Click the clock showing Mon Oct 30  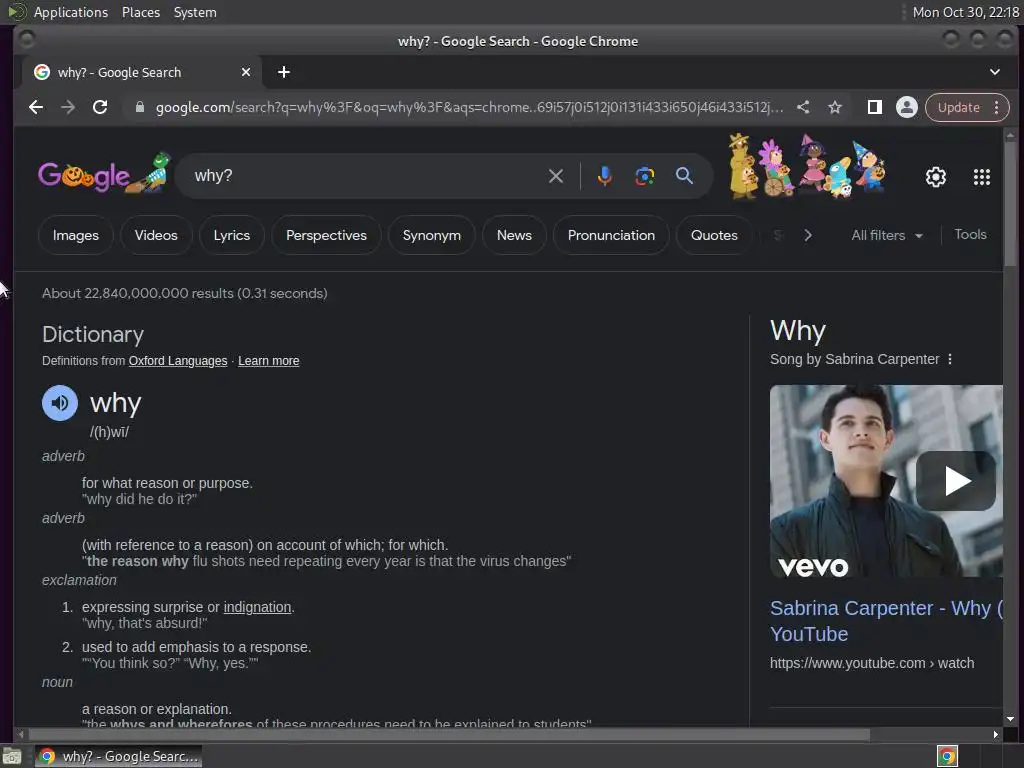click(965, 12)
